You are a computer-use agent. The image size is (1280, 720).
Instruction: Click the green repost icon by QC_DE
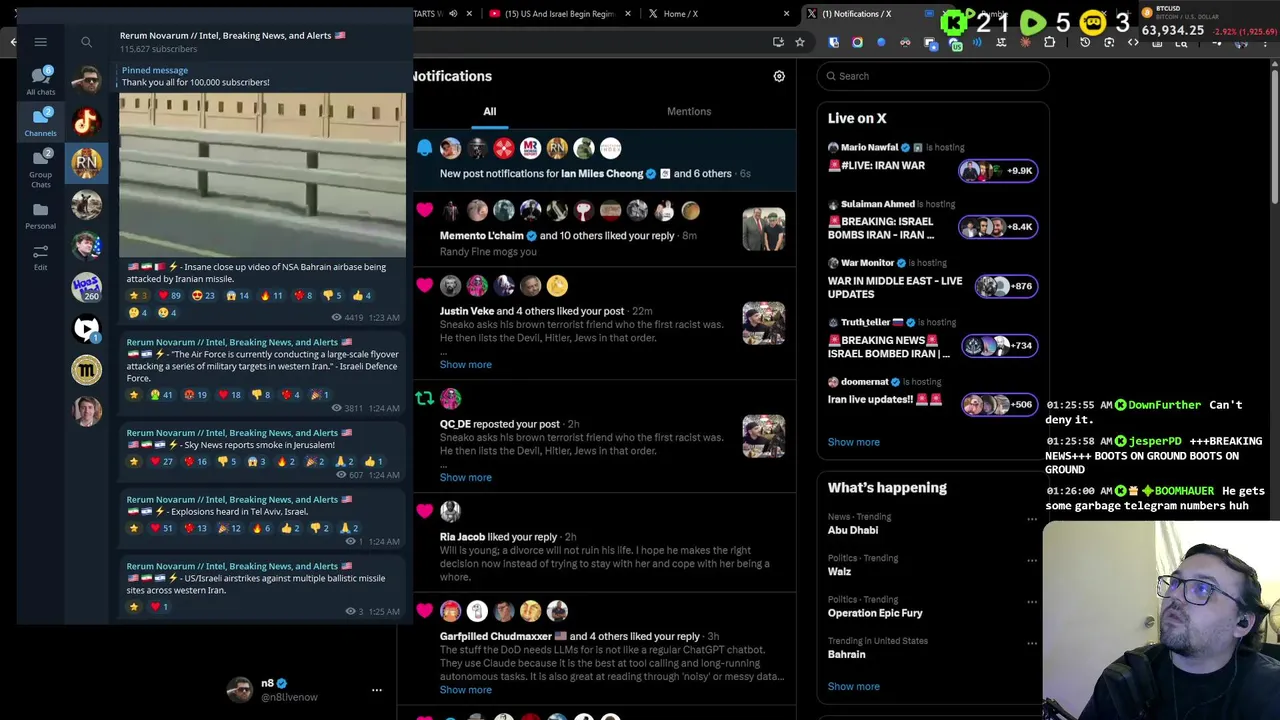[424, 398]
